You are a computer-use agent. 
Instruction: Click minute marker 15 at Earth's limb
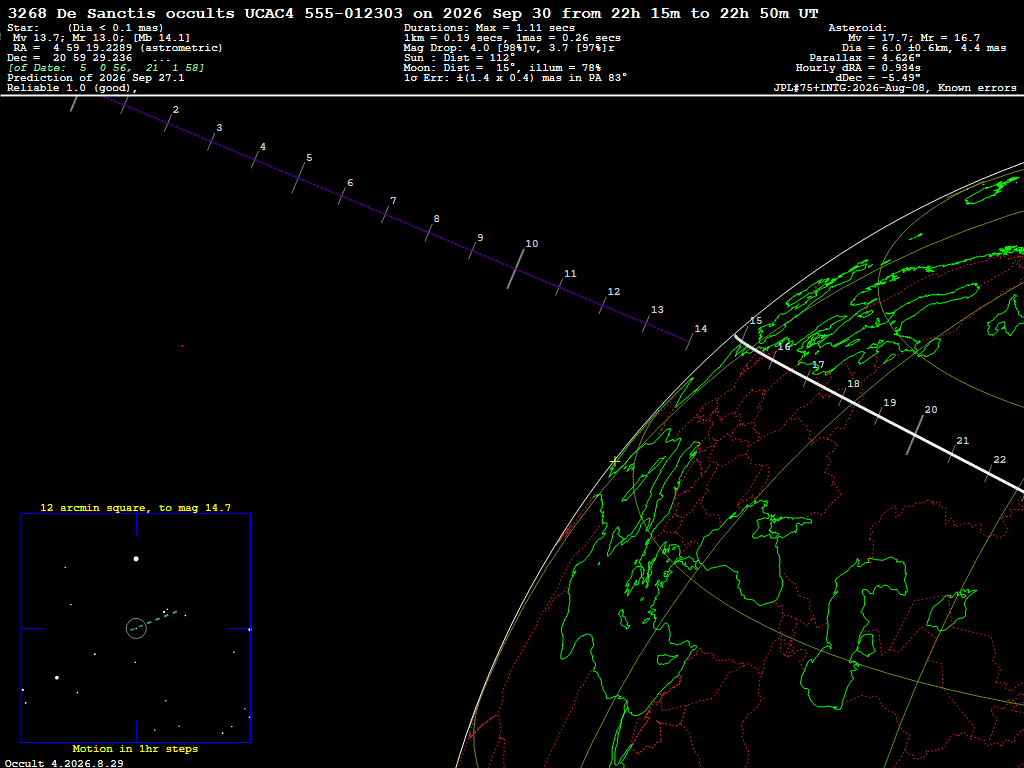[756, 321]
